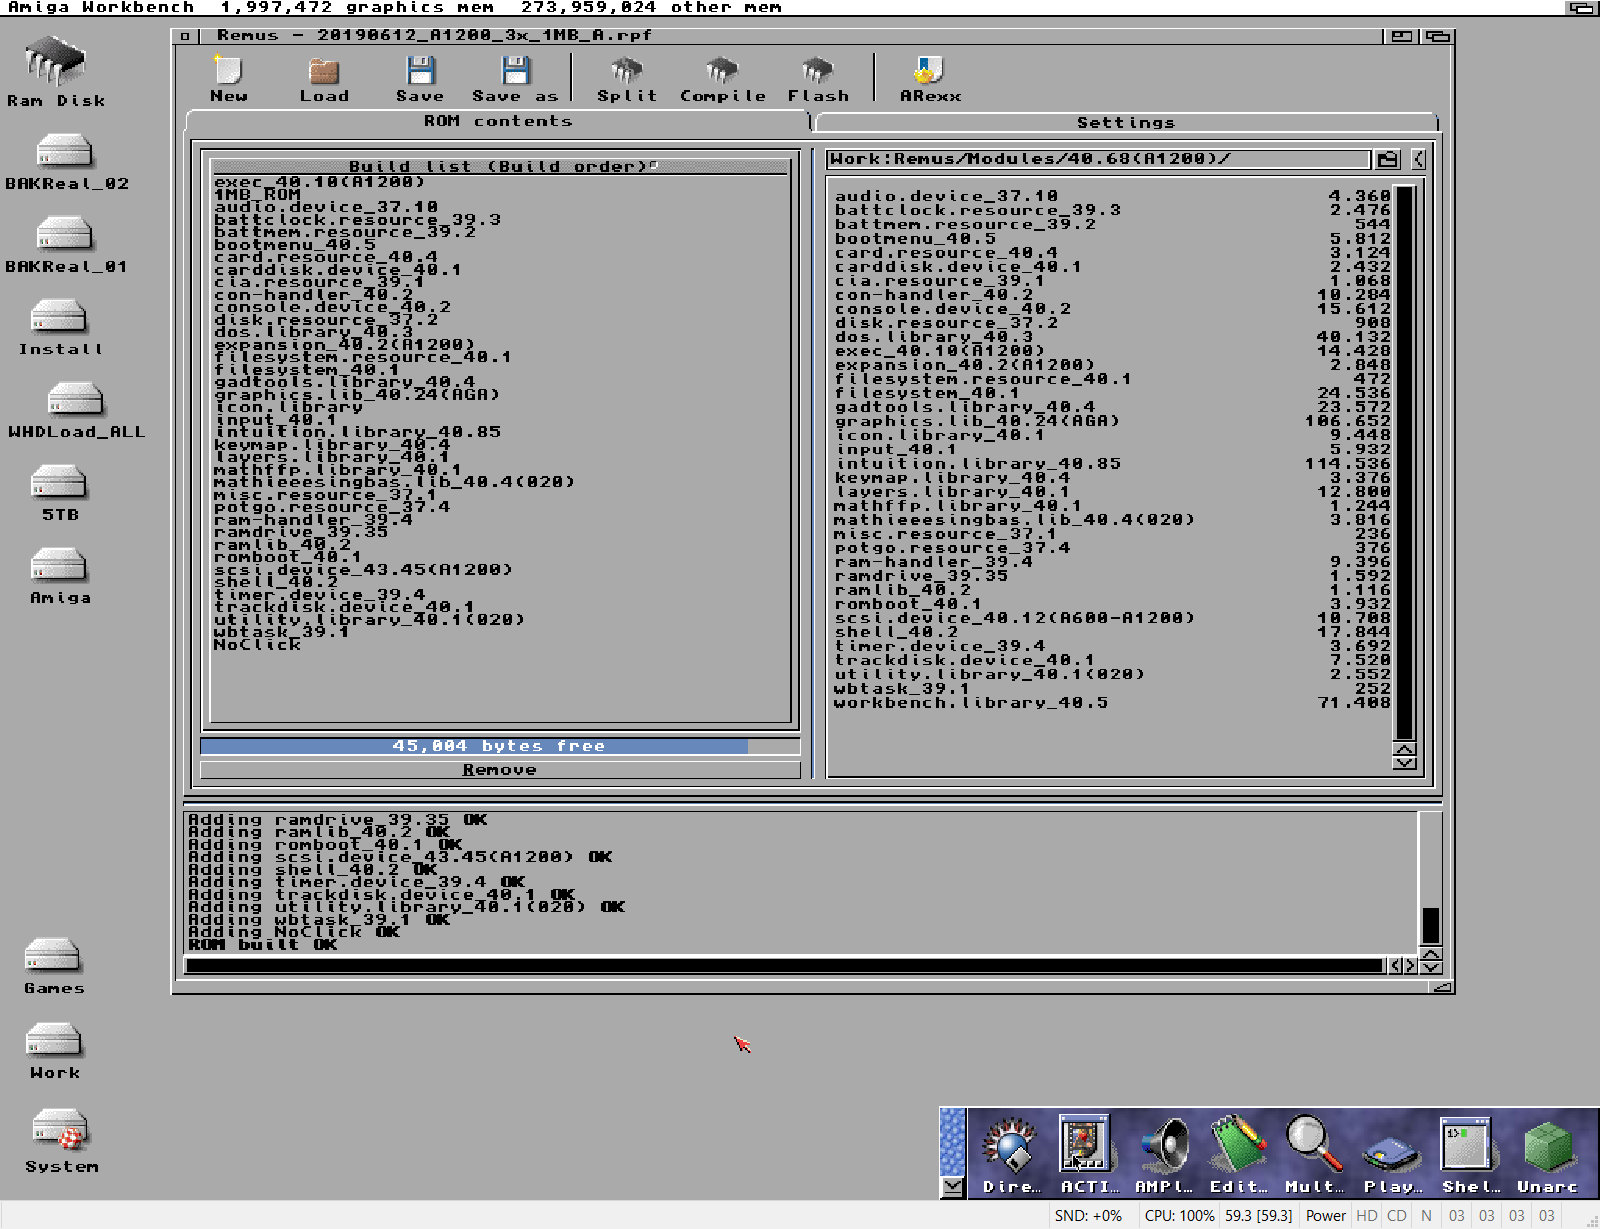Click the Compile chip icon
The height and width of the screenshot is (1229, 1600).
(x=722, y=71)
